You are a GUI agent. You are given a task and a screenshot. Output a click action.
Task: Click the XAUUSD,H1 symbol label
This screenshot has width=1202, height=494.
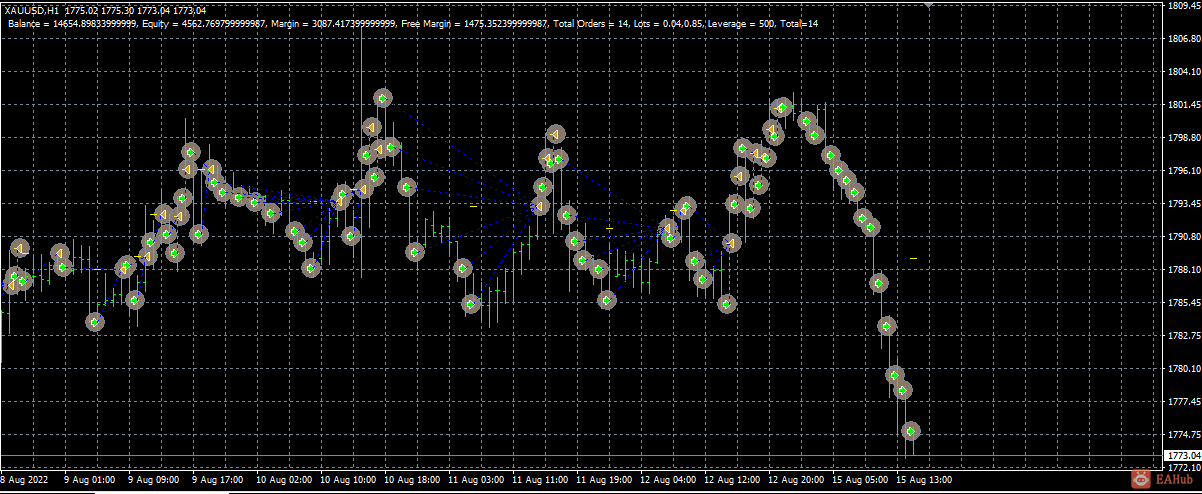point(33,10)
